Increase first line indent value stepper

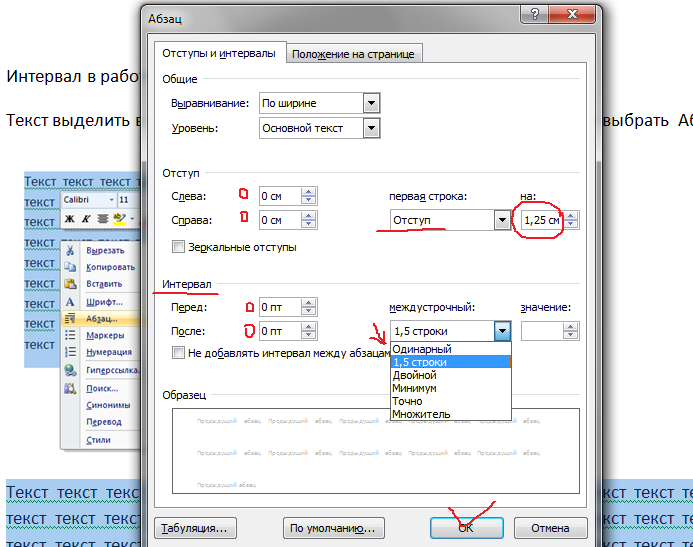(x=571, y=216)
